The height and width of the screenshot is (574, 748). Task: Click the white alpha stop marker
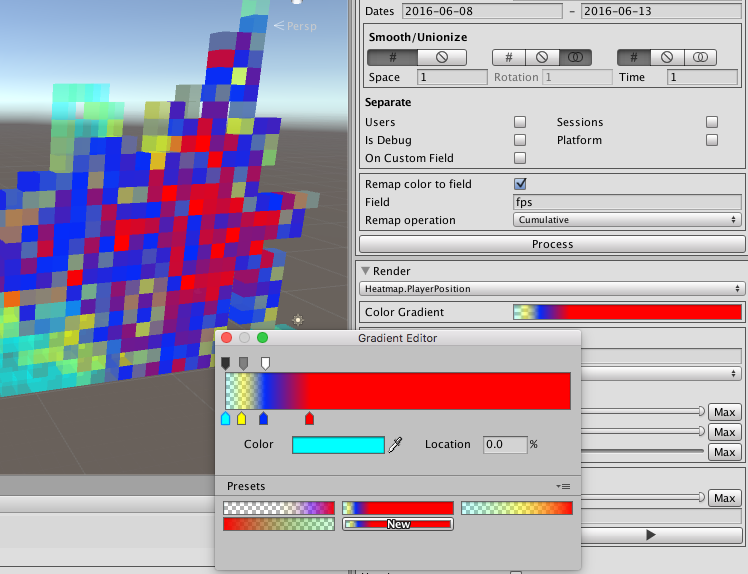tap(265, 364)
